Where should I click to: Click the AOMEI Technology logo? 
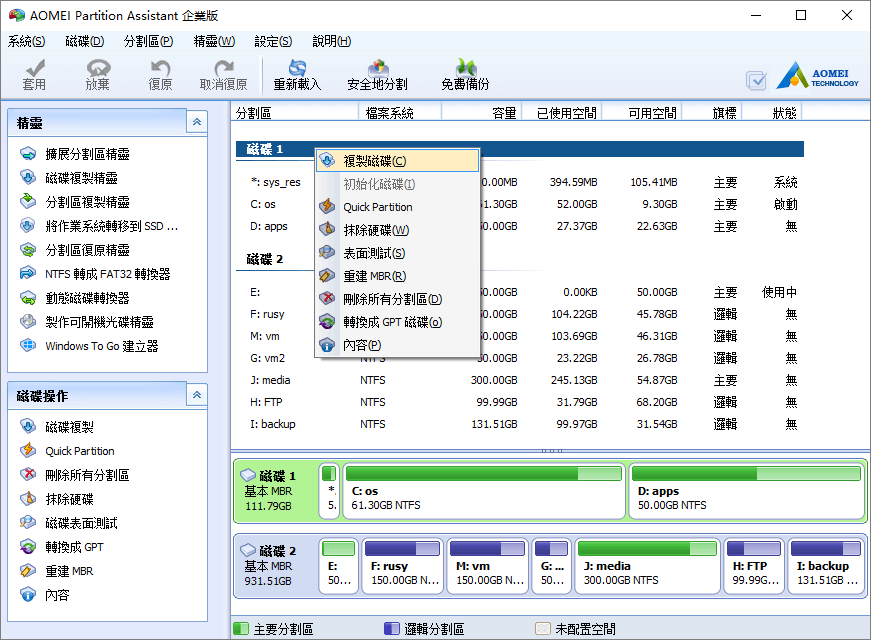coord(818,76)
